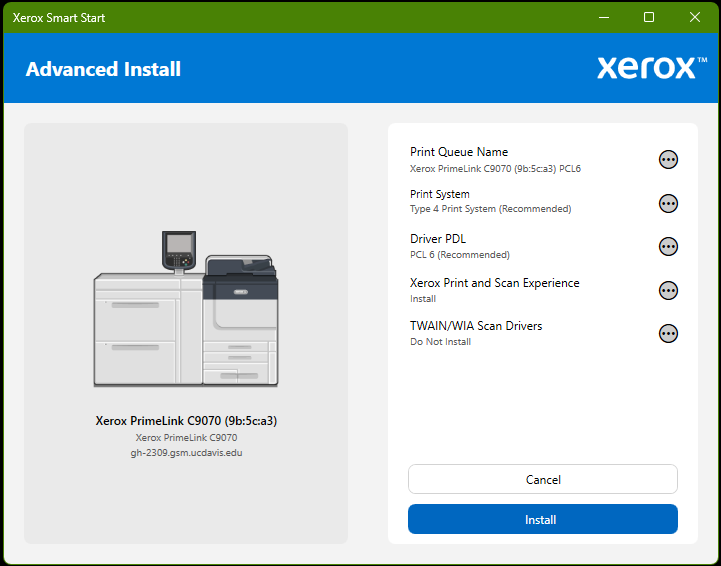721x566 pixels.
Task: Click the Type 4 Print System value
Action: [490, 210]
